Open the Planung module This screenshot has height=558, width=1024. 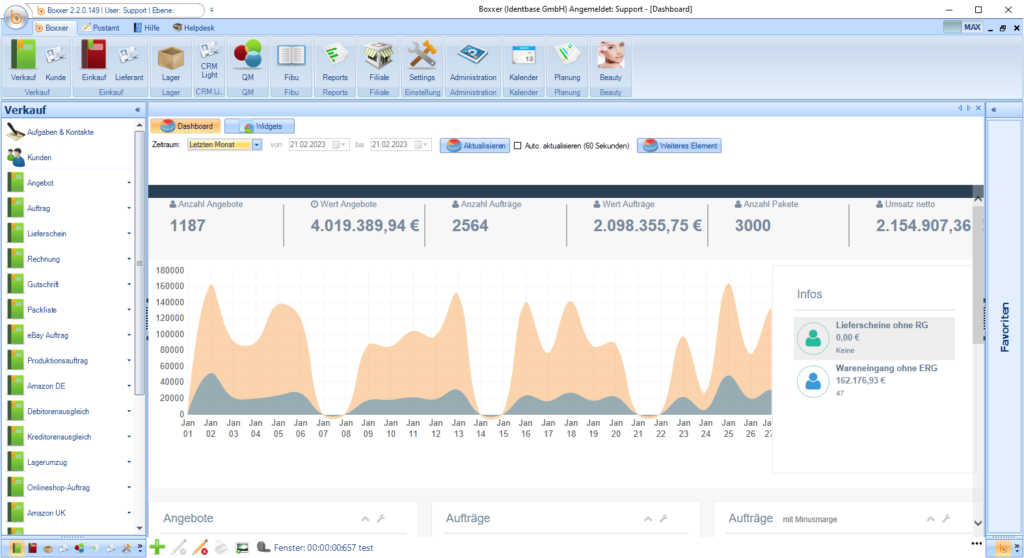tap(567, 61)
